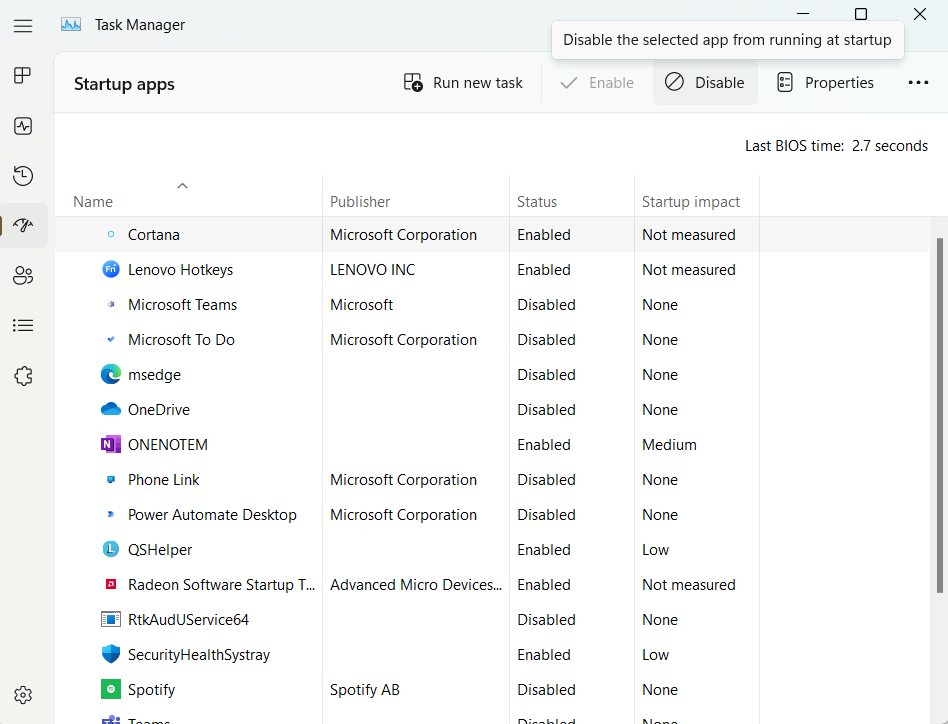Click Run new task button

click(x=463, y=83)
